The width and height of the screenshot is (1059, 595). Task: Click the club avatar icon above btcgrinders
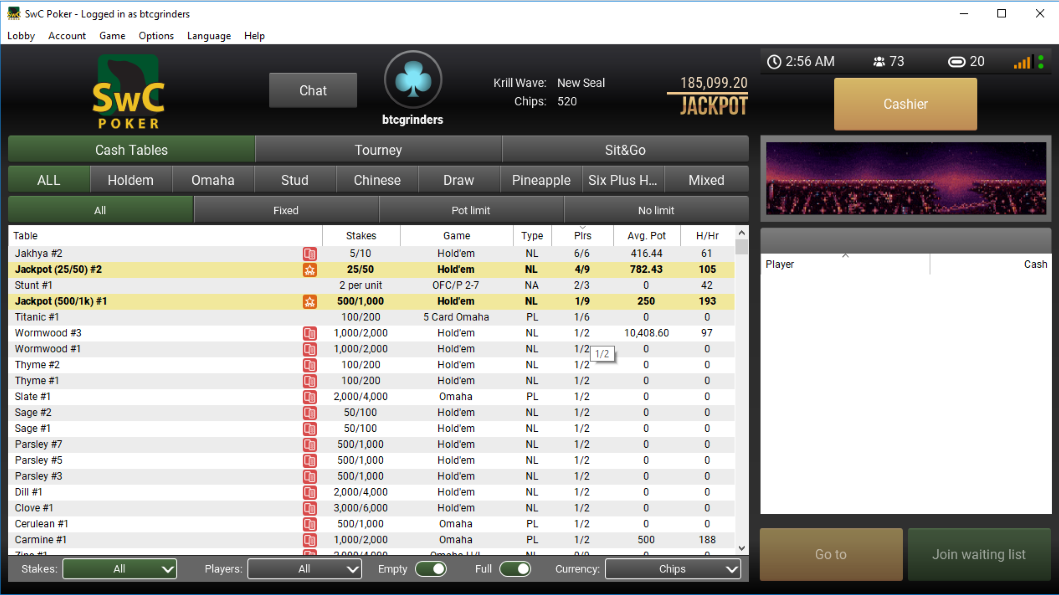pyautogui.click(x=413, y=80)
